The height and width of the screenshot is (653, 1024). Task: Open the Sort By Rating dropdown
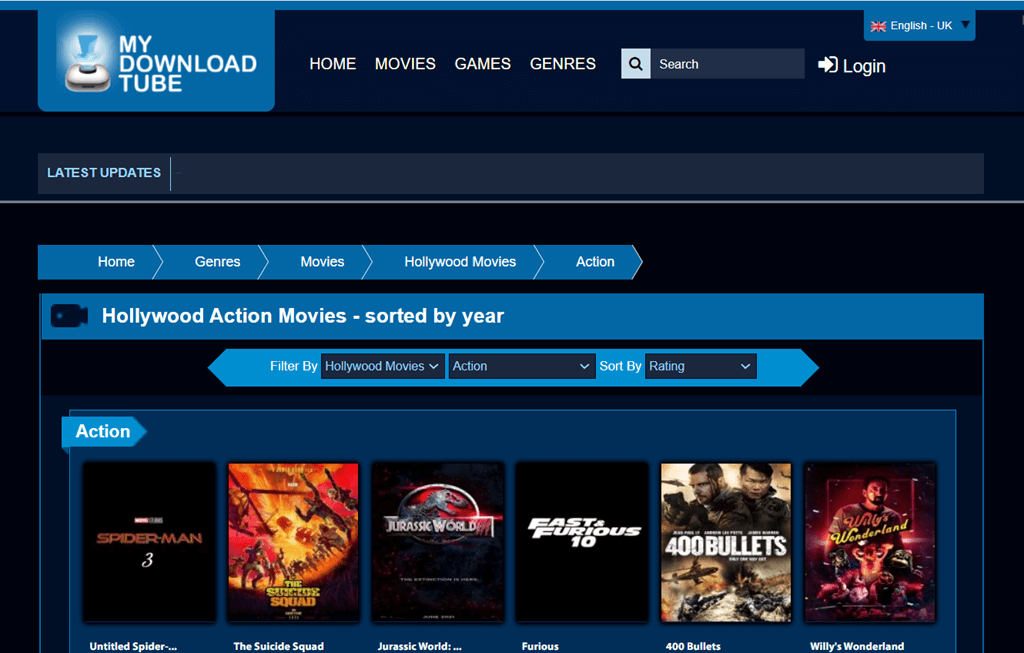pos(701,366)
